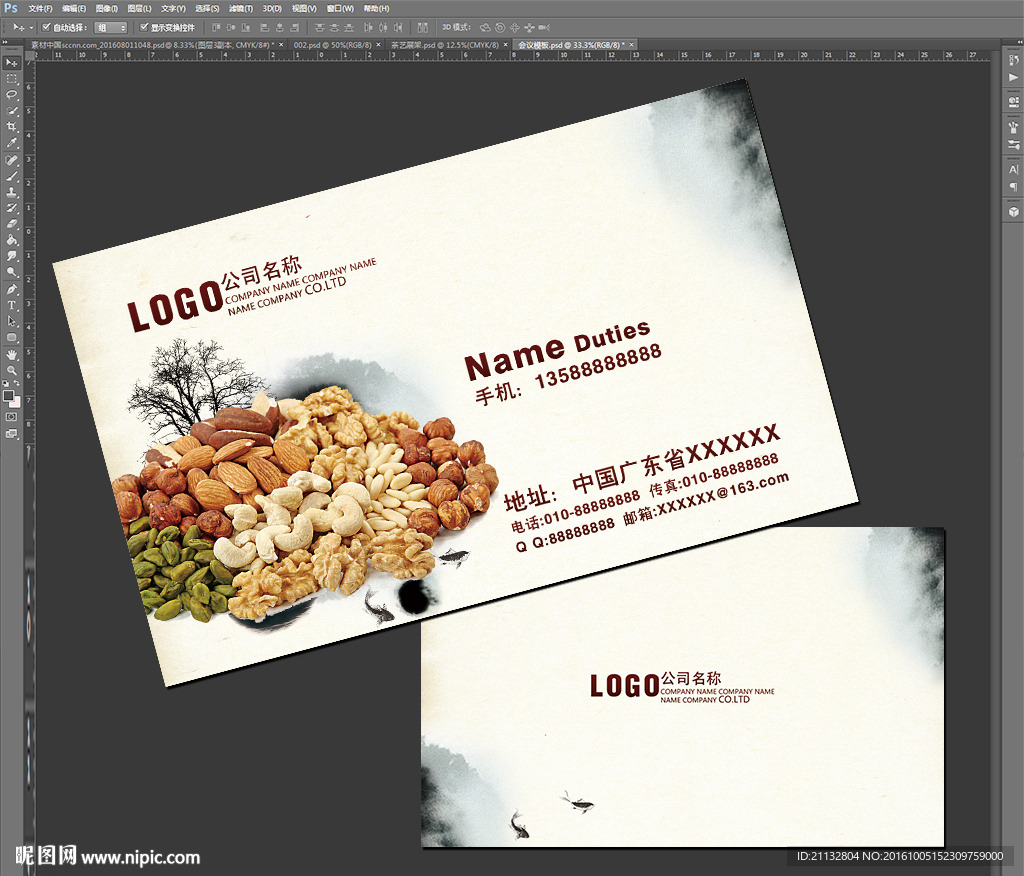This screenshot has height=876, width=1024.
Task: Select the Crop tool
Action: coord(12,127)
